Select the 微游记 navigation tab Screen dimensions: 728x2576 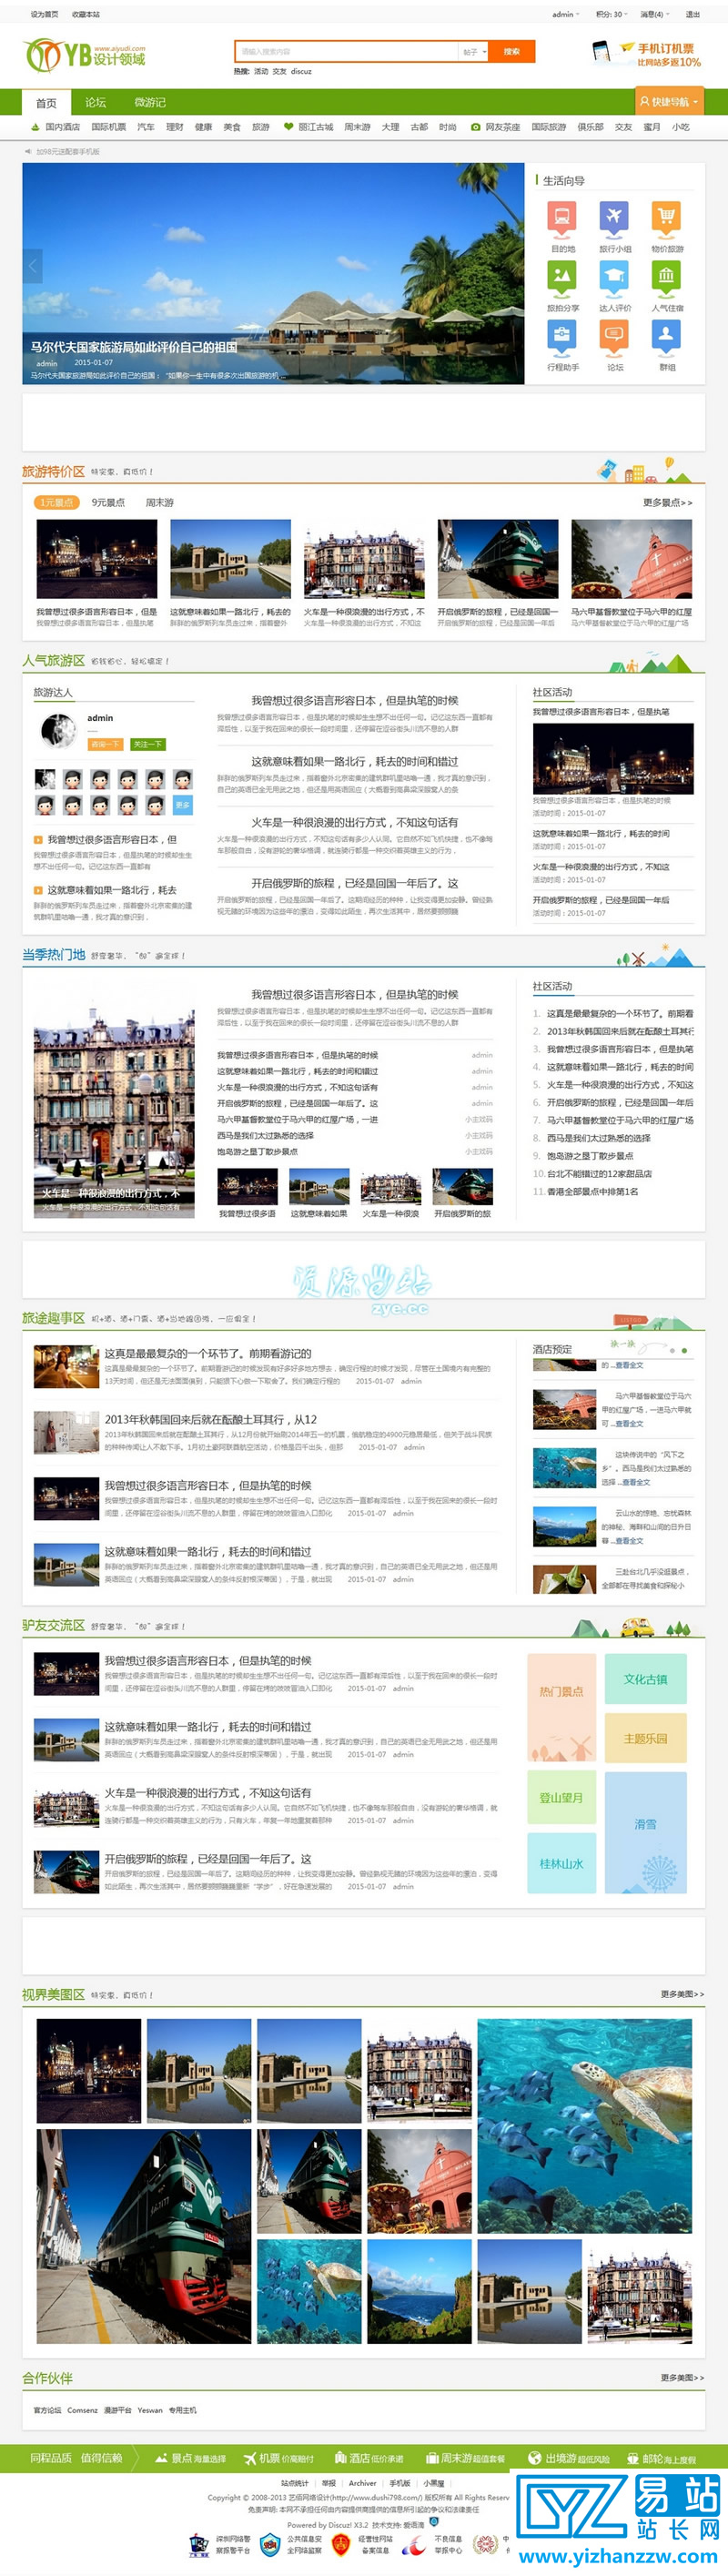[150, 102]
